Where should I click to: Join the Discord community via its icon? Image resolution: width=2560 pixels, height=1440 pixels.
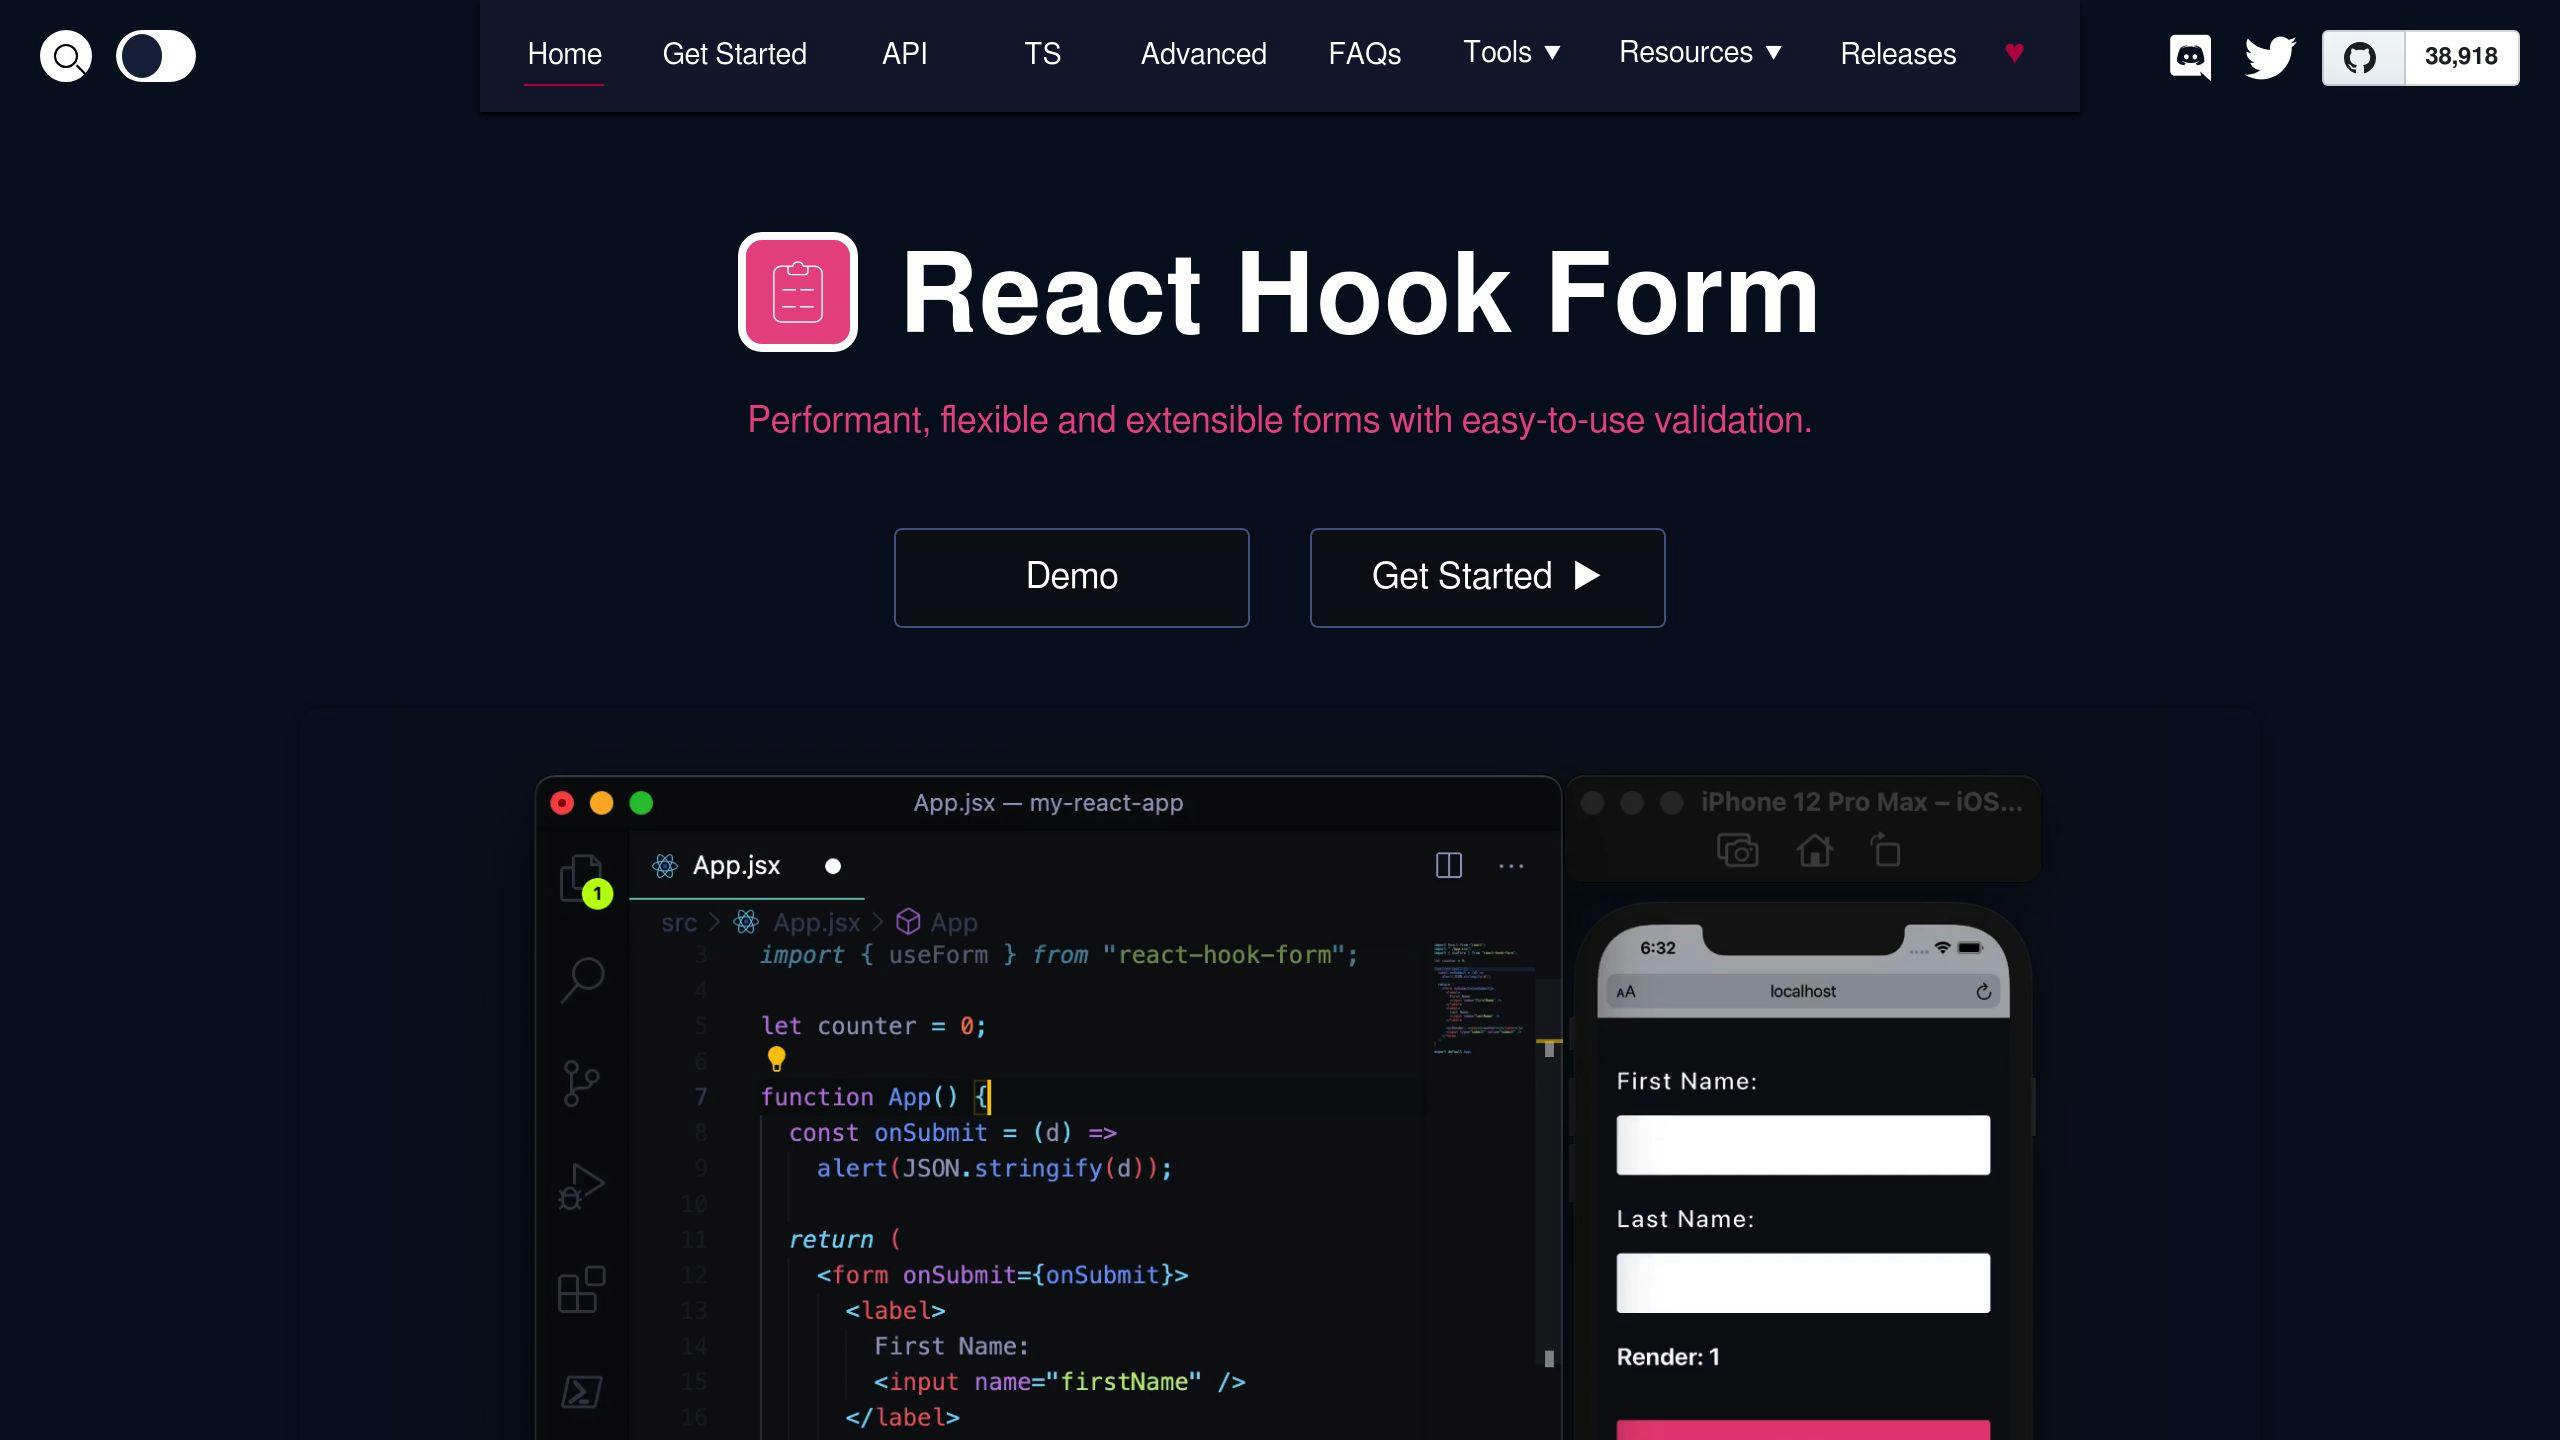click(x=2190, y=56)
